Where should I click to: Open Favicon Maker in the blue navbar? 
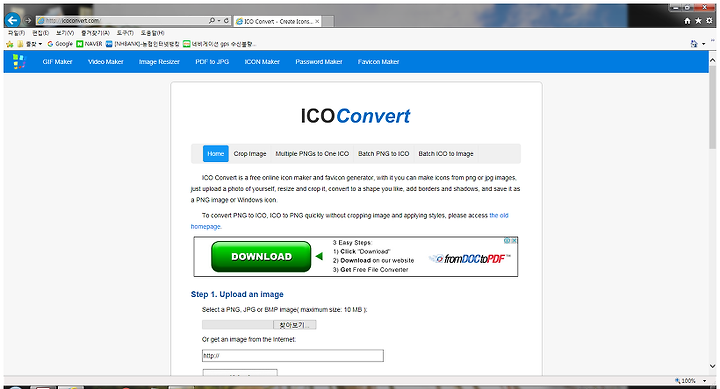[378, 62]
